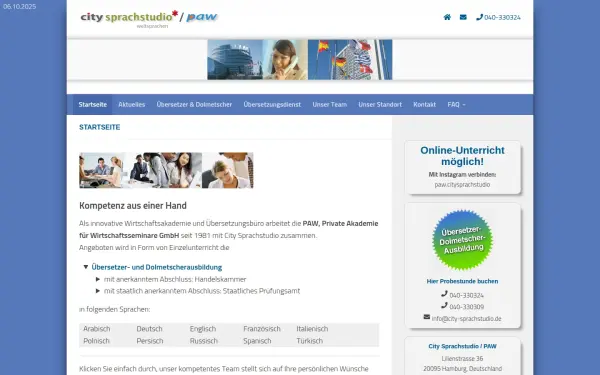Screen dimensions: 600x375
Task: Open the Unser Team menu item
Action: click(329, 104)
